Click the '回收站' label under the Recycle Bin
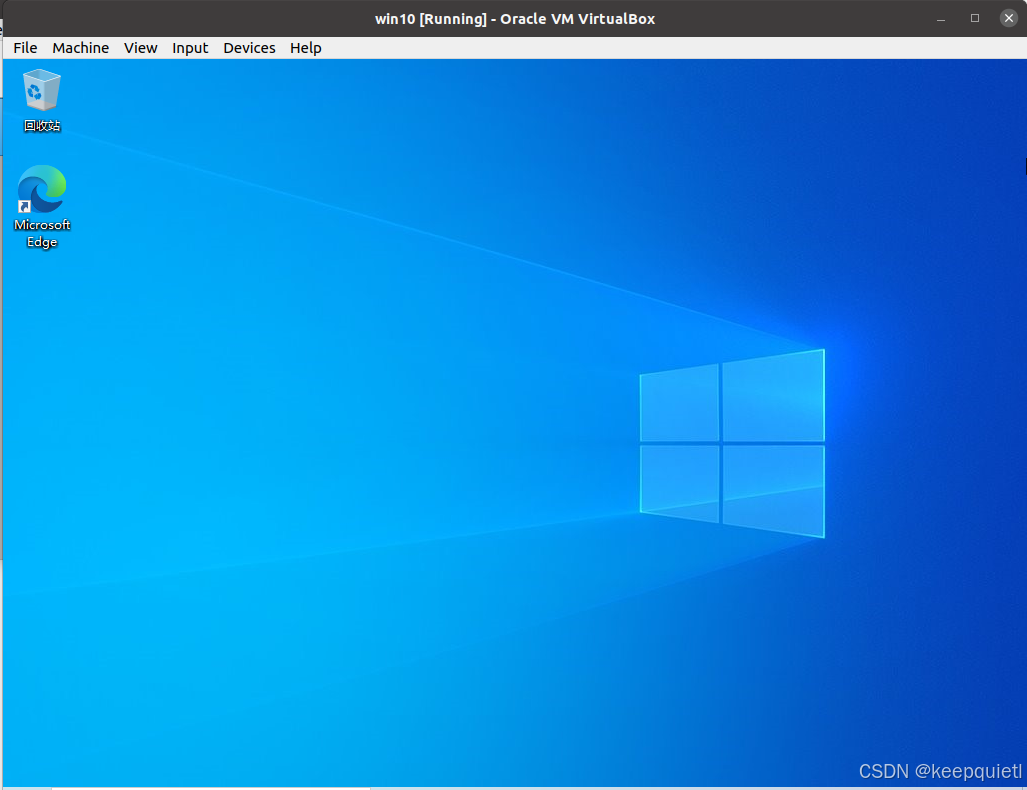Screen dimensions: 1027x790 (42, 126)
